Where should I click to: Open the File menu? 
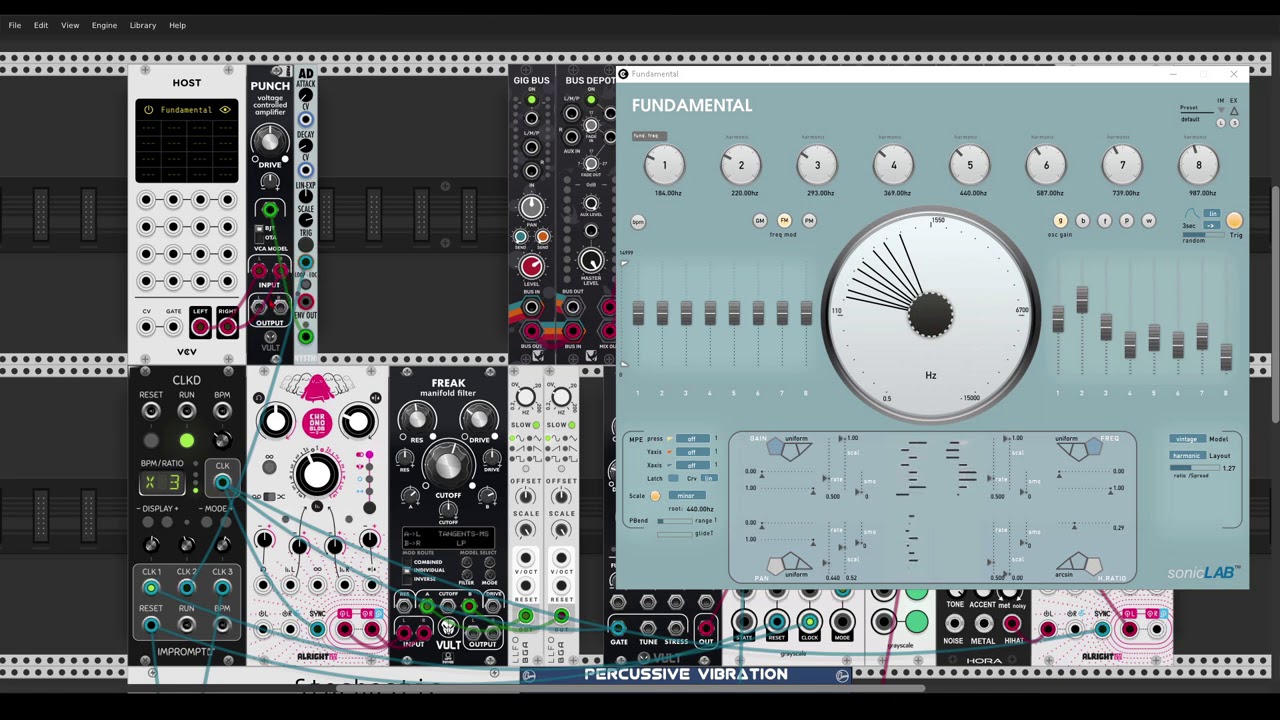click(x=15, y=25)
